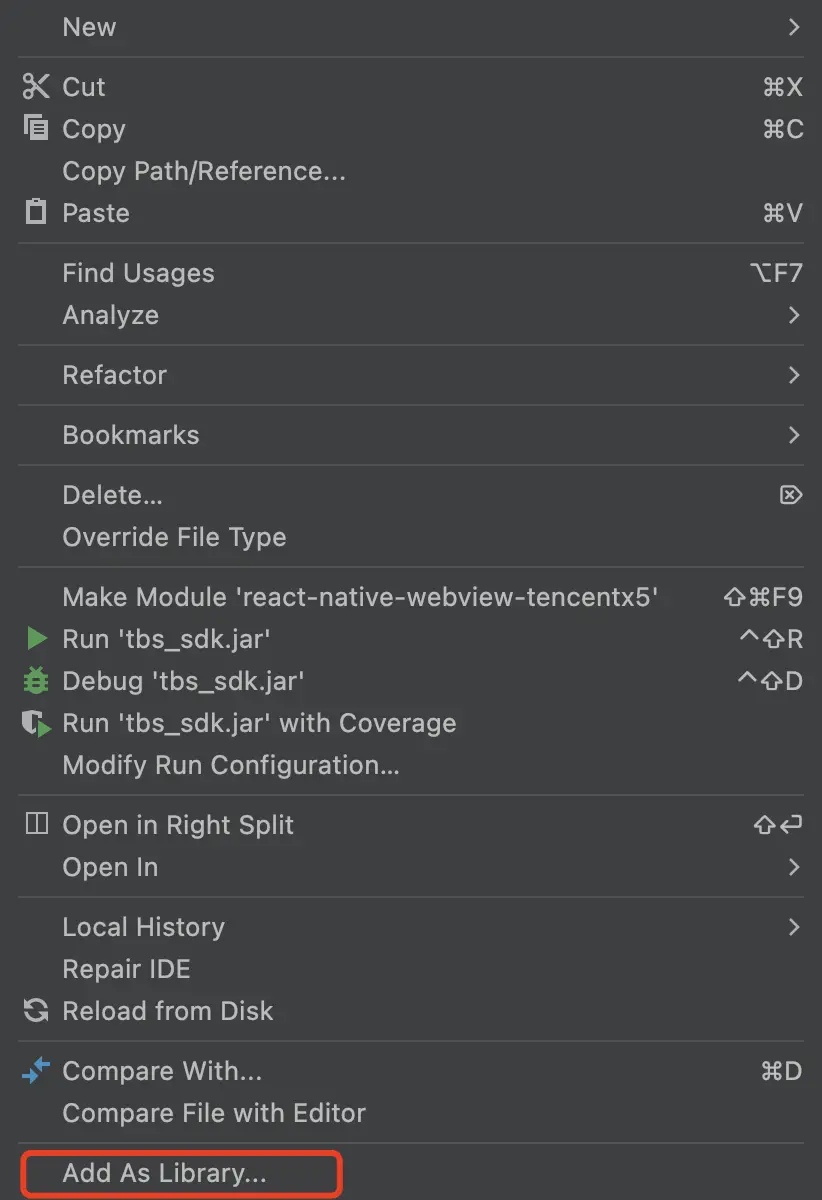The image size is (822, 1200).
Task: Click the green Run triangle icon
Action: tap(36, 639)
